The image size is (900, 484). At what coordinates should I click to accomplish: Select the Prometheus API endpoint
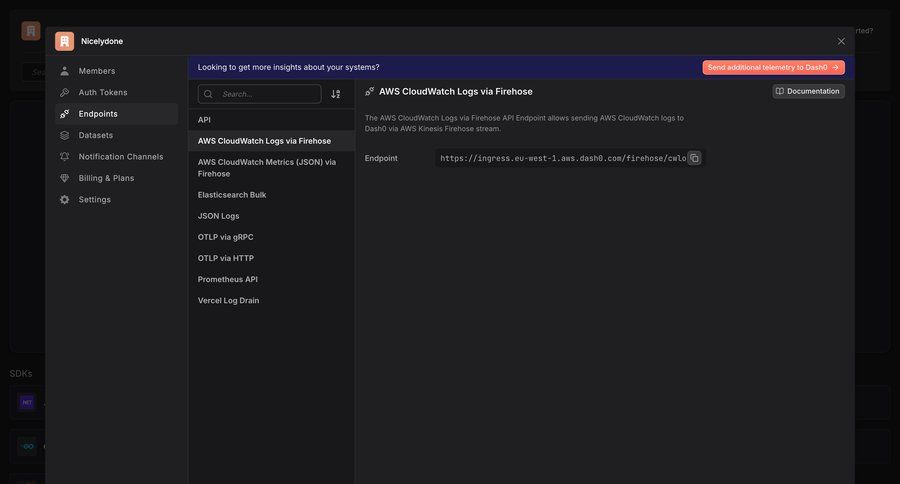click(271, 280)
